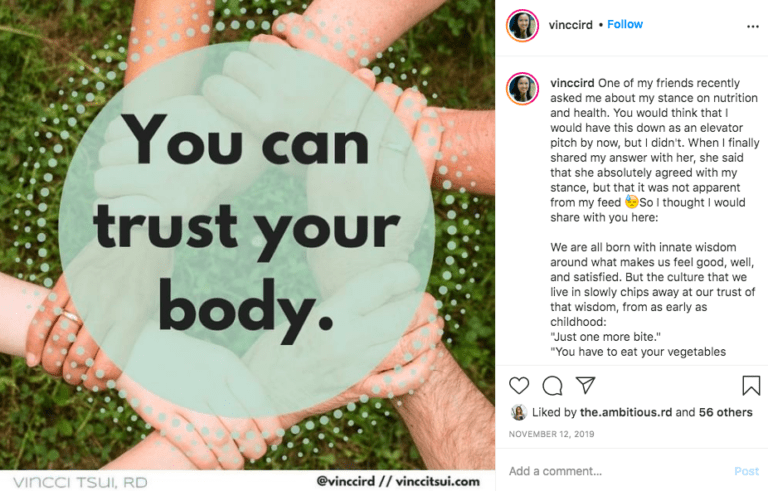Open comments via speech bubble icon
768x491 pixels.
552,386
